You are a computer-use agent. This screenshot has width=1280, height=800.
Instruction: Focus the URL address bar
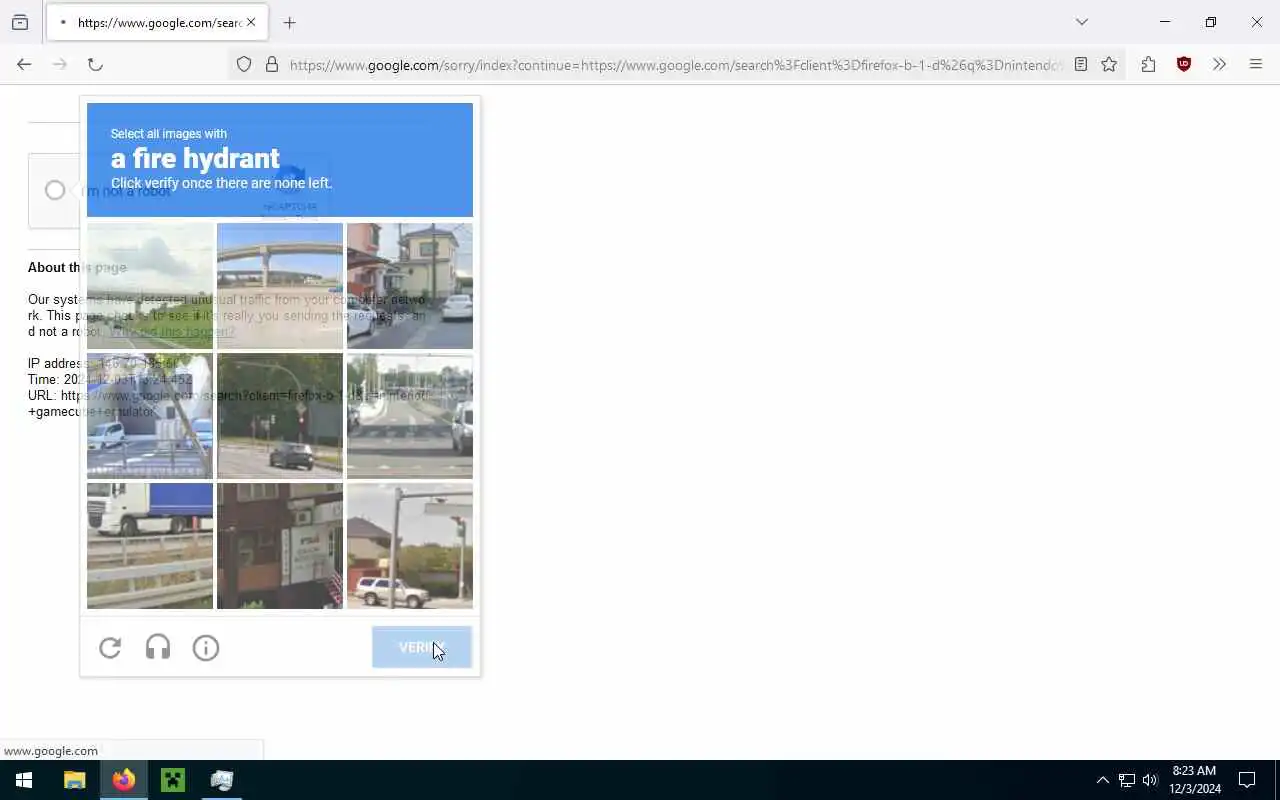[675, 65]
